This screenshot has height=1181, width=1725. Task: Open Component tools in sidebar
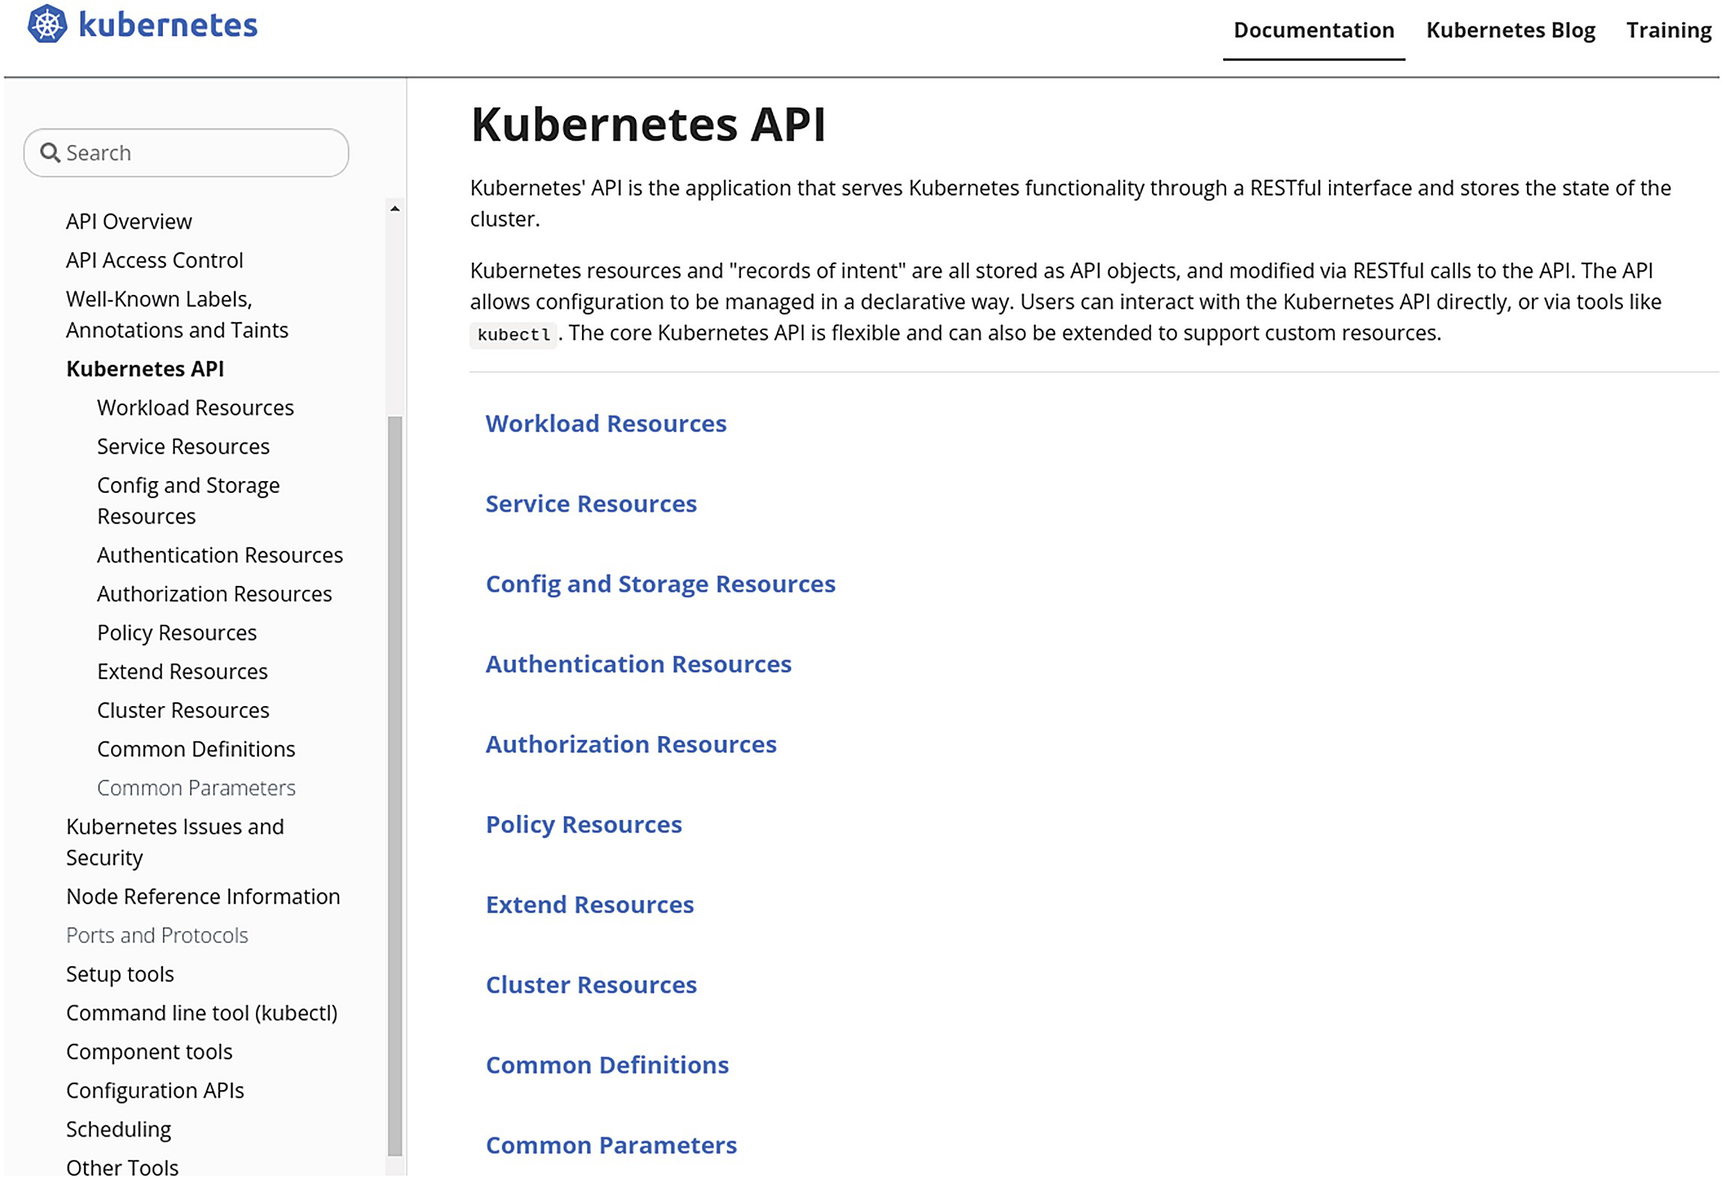click(x=149, y=1052)
